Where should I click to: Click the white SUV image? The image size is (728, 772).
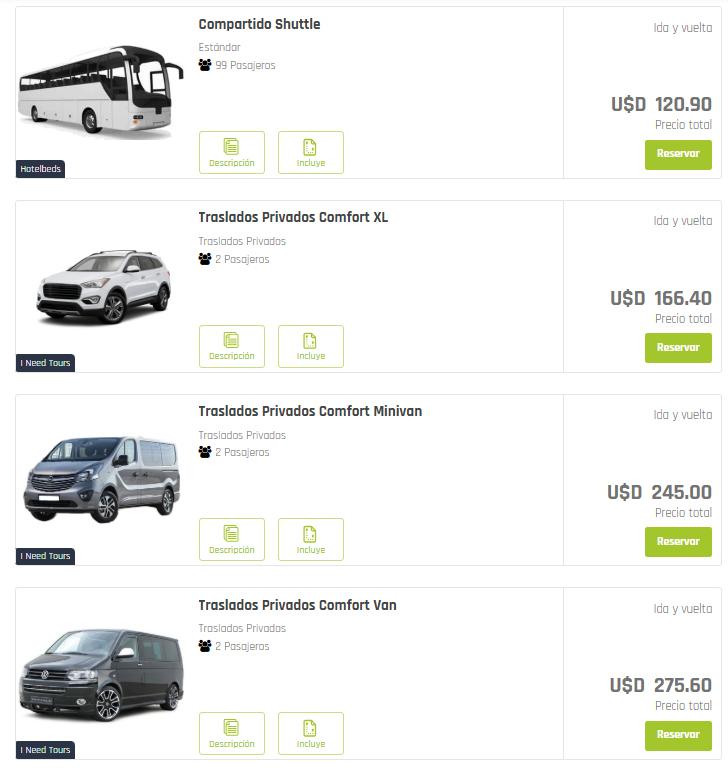[104, 285]
